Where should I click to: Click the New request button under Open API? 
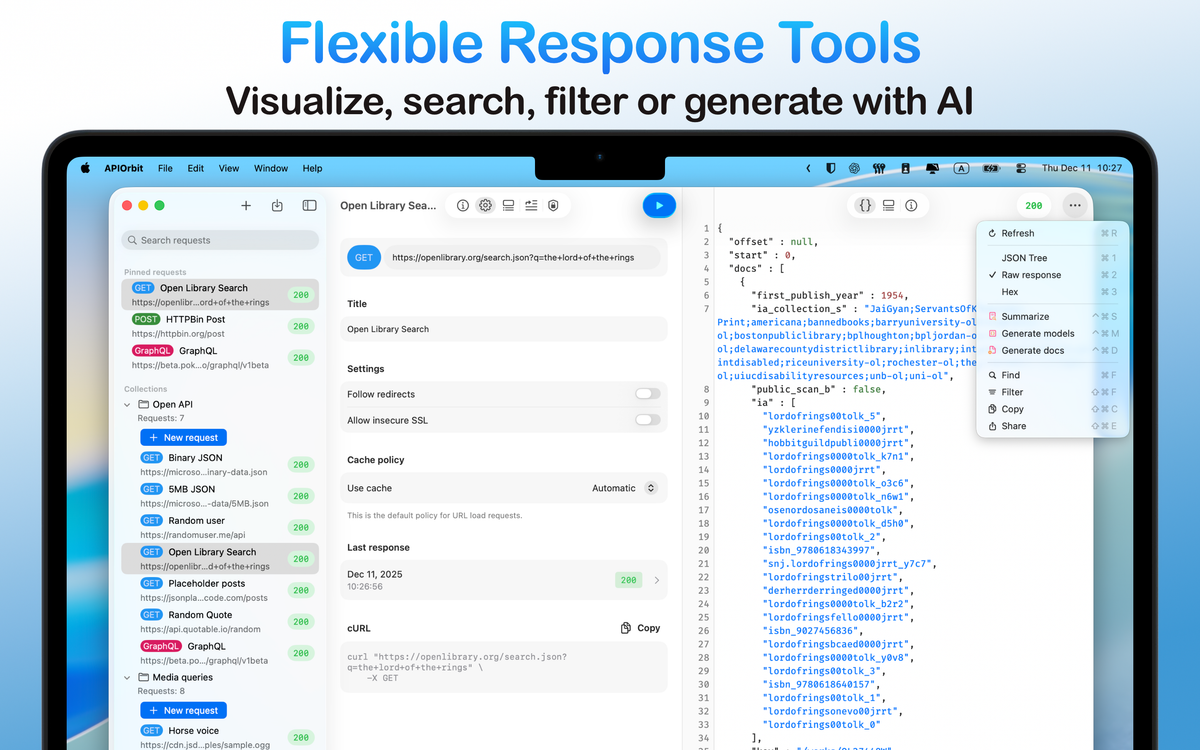click(183, 437)
